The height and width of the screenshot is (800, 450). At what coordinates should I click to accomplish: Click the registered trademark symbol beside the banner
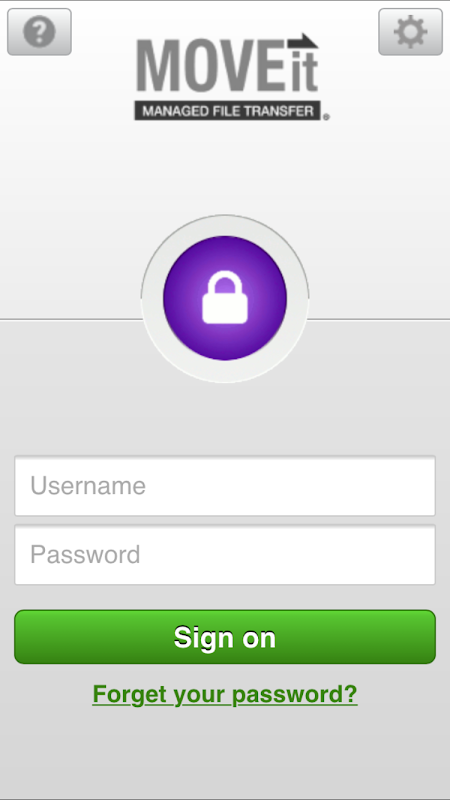pos(326,117)
